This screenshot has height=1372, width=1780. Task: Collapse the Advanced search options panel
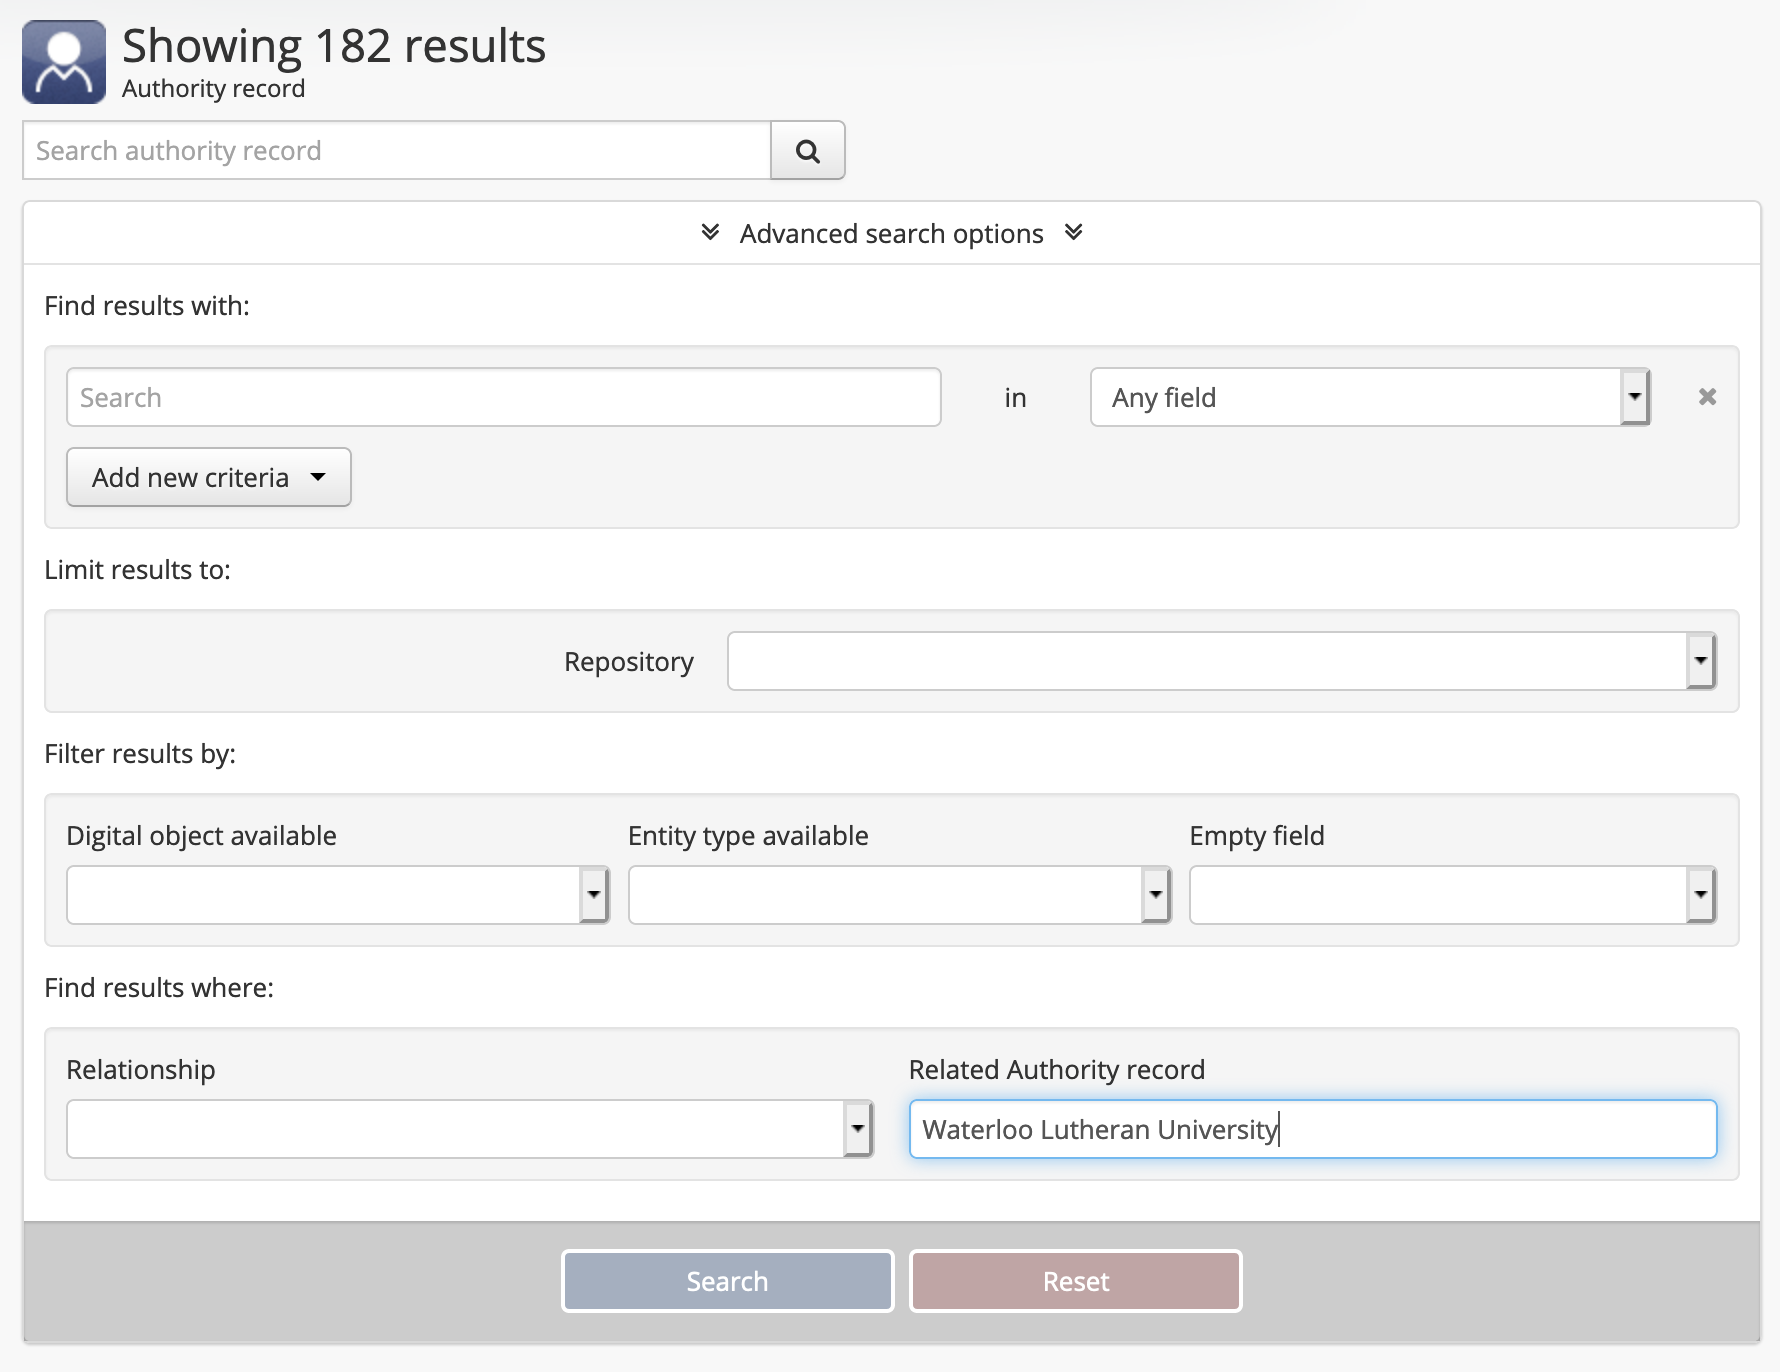pos(890,233)
